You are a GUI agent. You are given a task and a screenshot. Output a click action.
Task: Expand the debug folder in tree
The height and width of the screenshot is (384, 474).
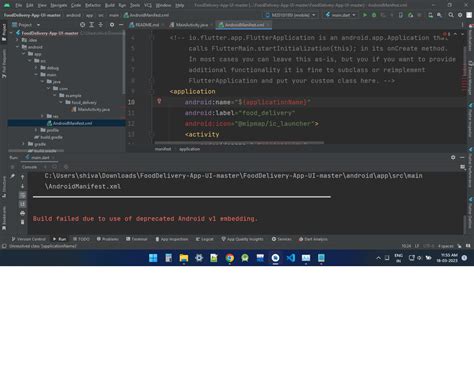click(36, 68)
